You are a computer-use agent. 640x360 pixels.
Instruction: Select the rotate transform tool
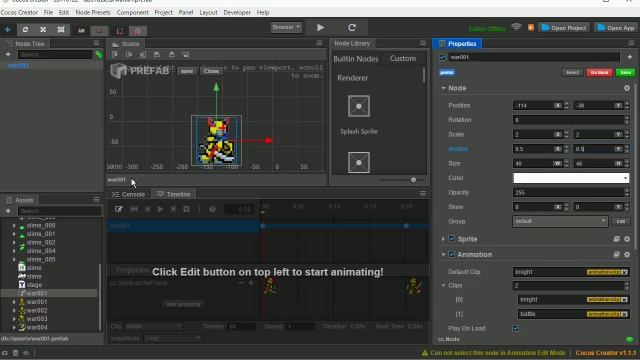click(25, 29)
